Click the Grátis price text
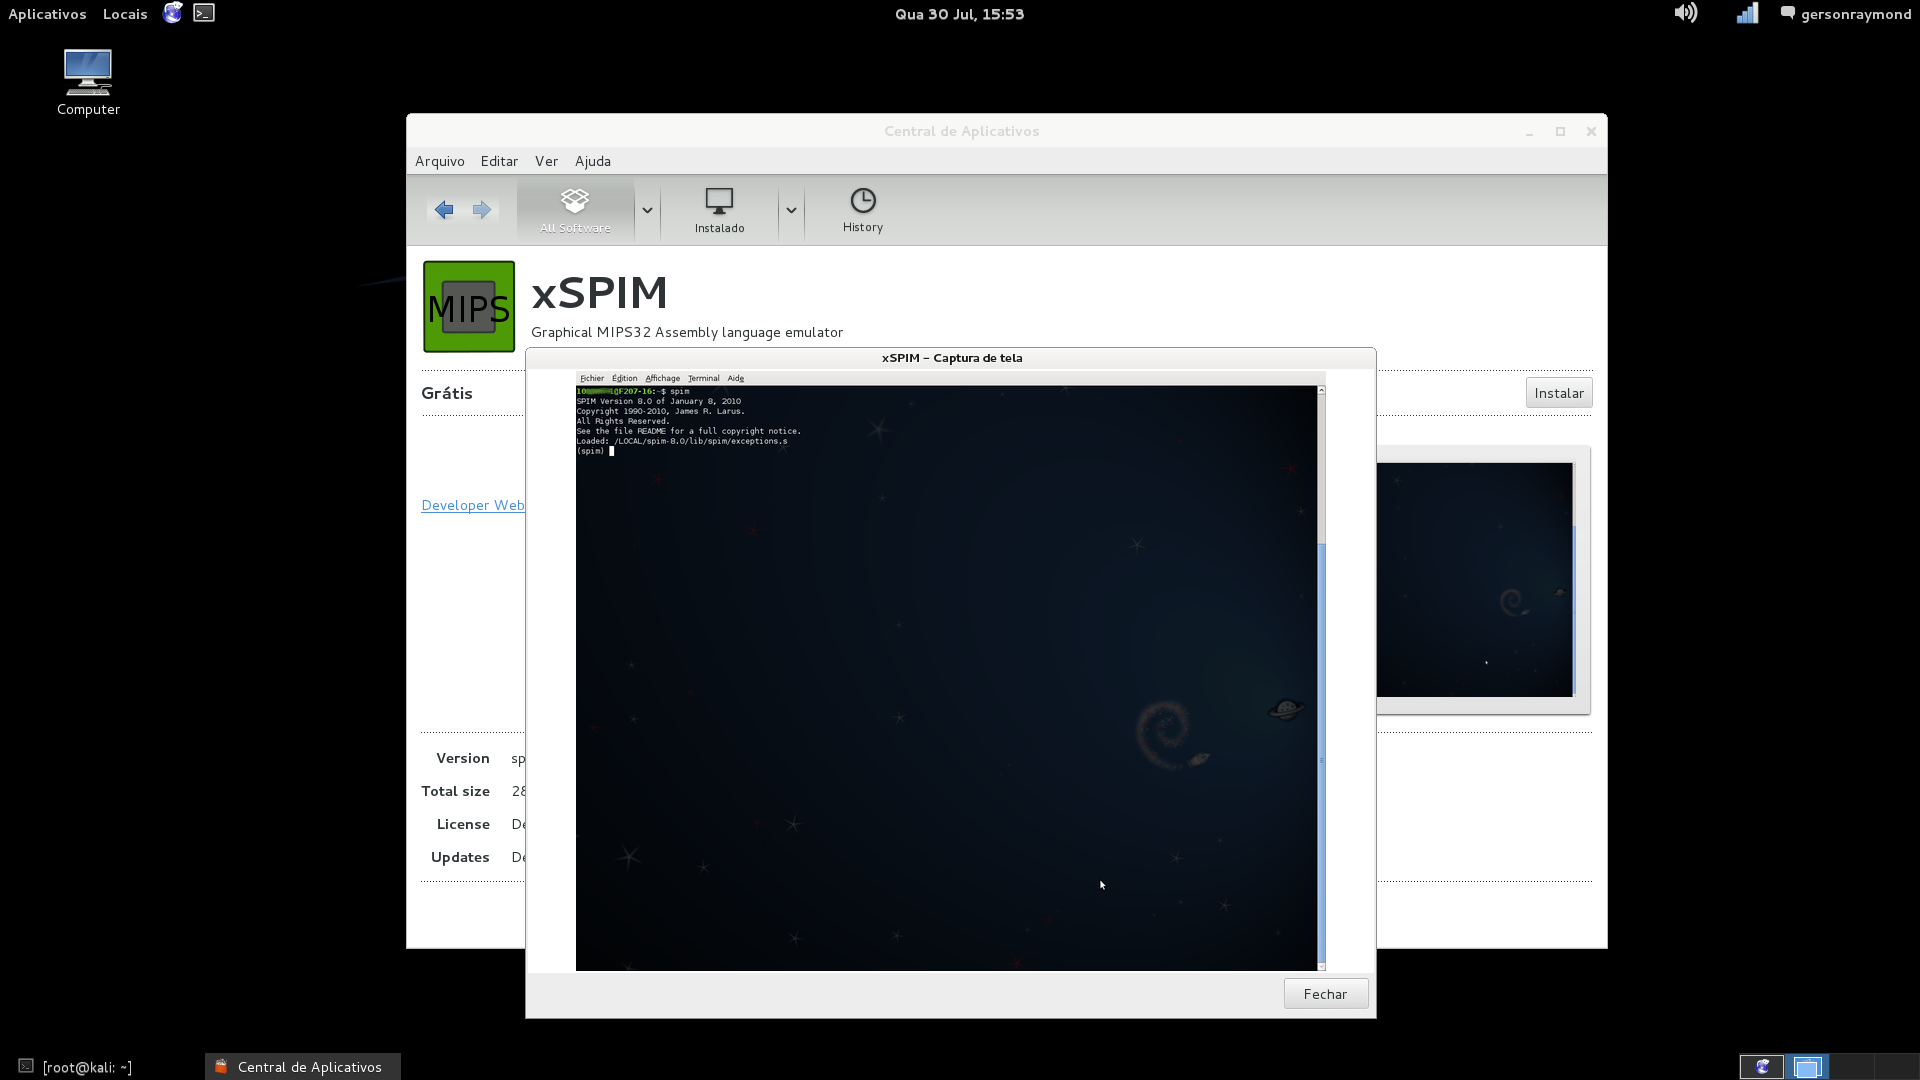 447,393
